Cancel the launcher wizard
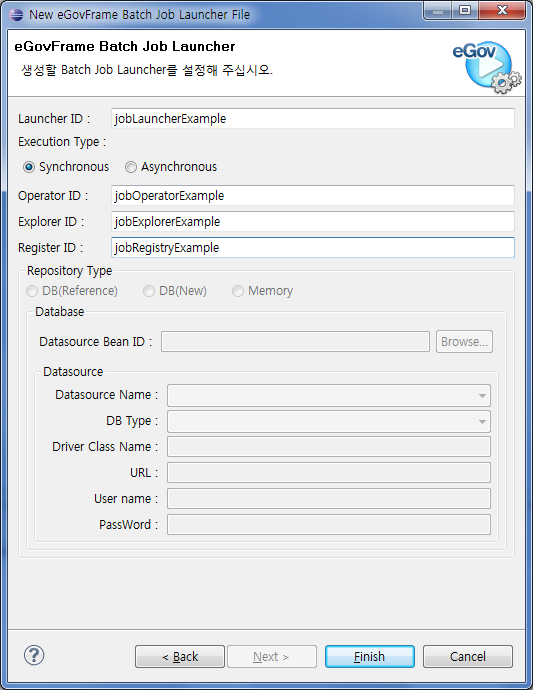533x690 pixels. (468, 657)
